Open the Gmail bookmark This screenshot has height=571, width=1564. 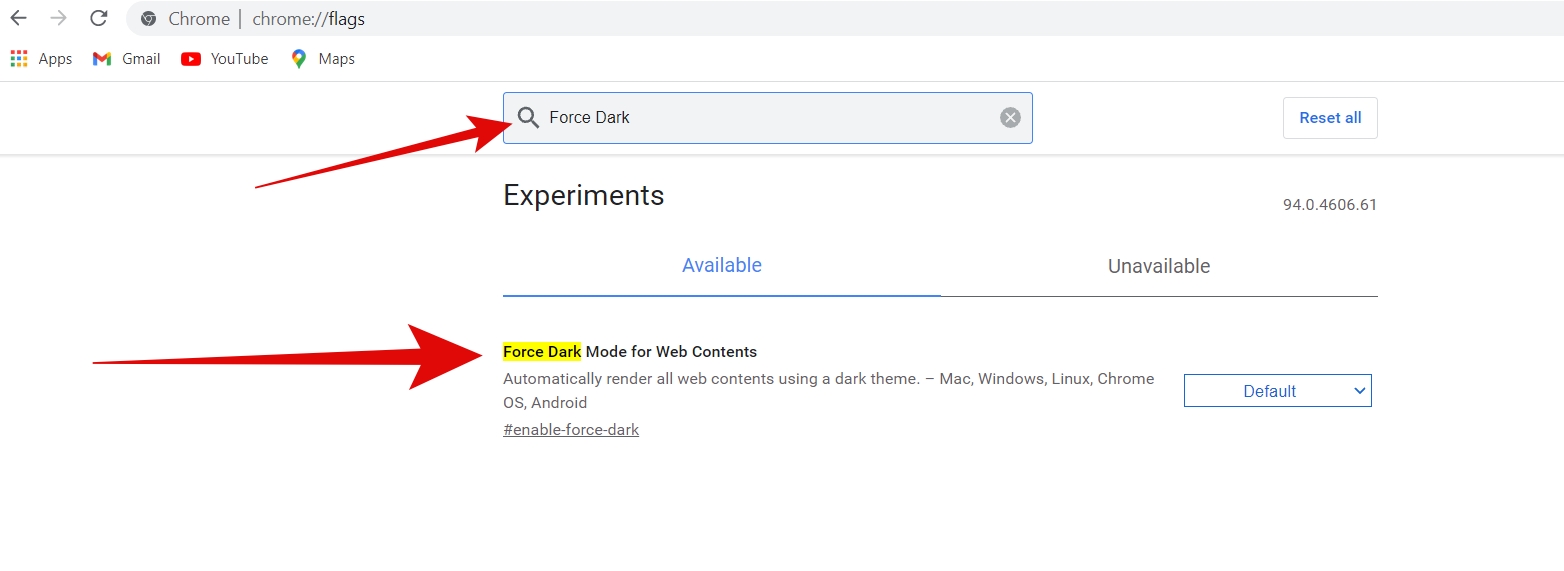pyautogui.click(x=126, y=59)
